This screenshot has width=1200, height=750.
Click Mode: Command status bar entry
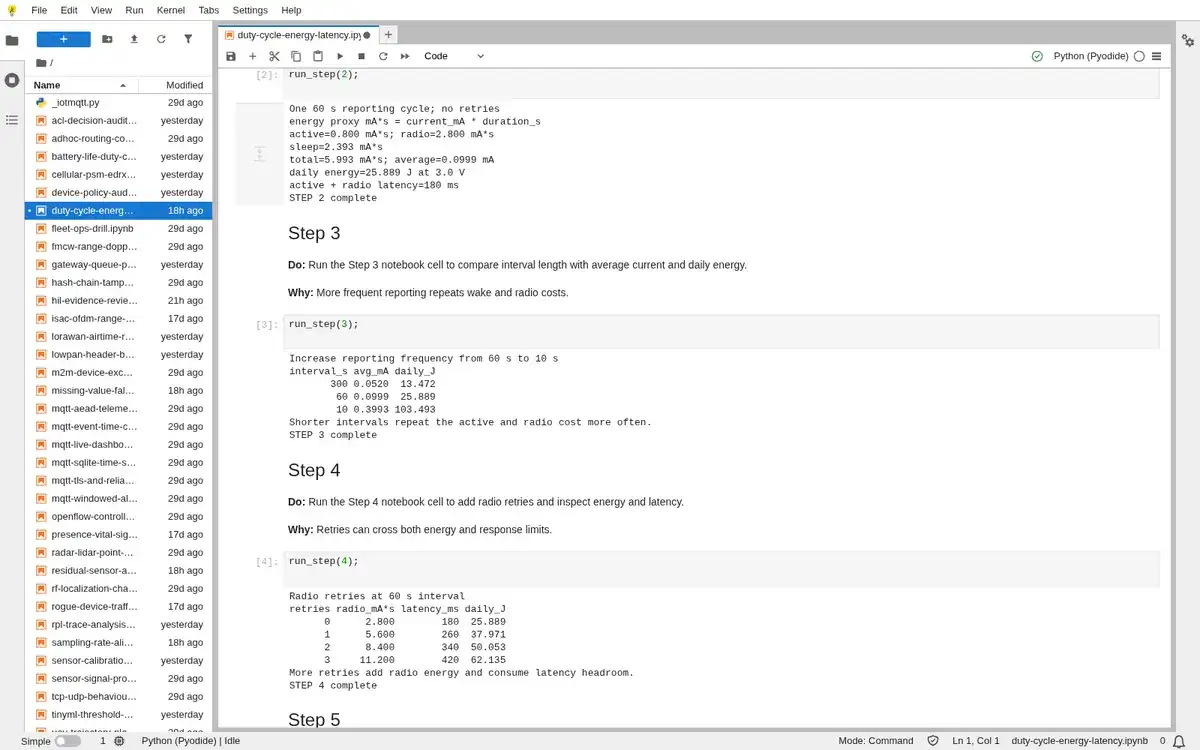tap(875, 741)
